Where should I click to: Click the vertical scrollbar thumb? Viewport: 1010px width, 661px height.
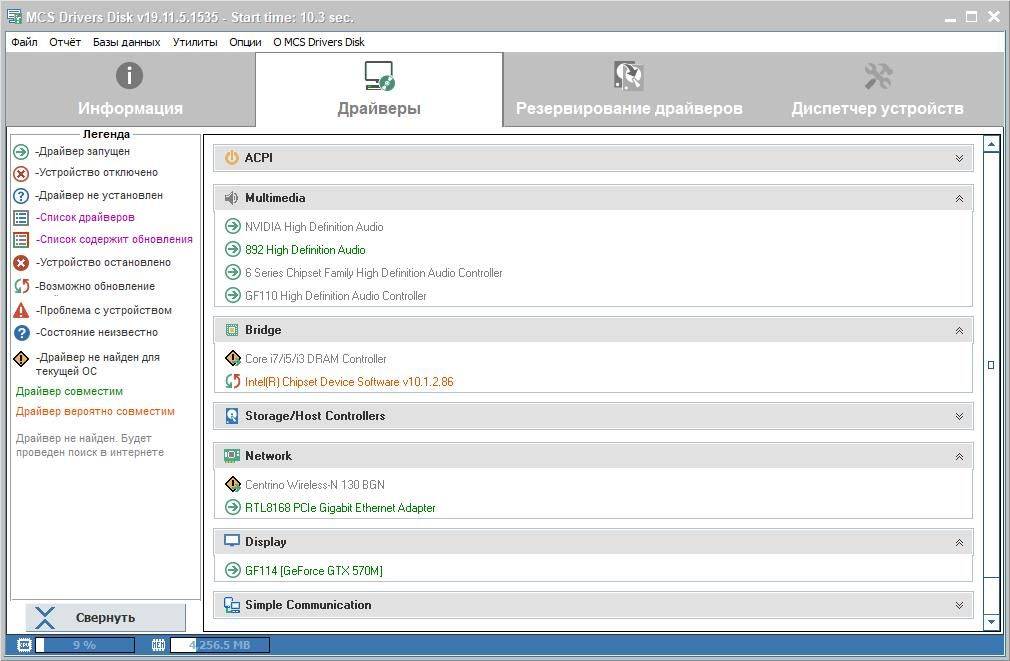tap(991, 365)
